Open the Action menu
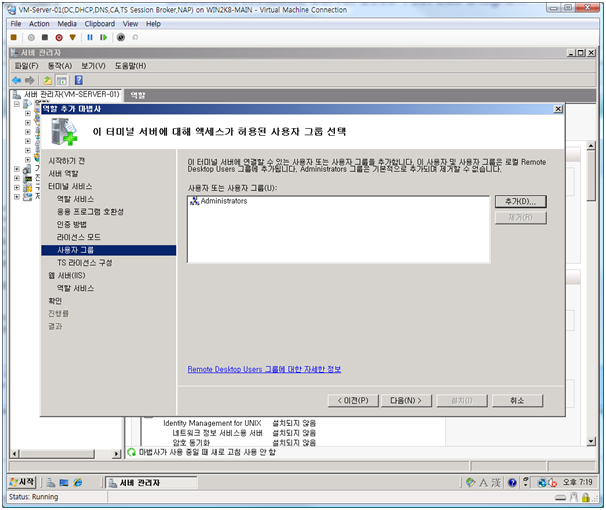The image size is (606, 510). (x=39, y=24)
